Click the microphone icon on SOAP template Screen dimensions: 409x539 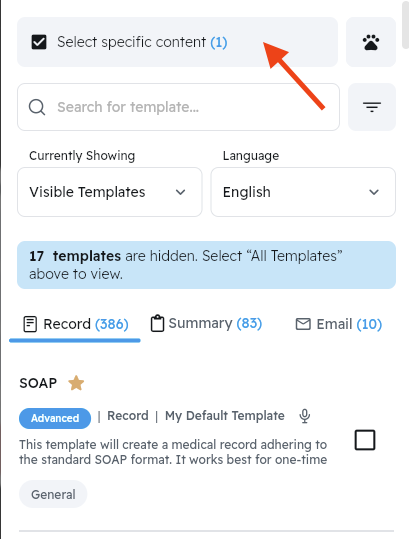[305, 416]
